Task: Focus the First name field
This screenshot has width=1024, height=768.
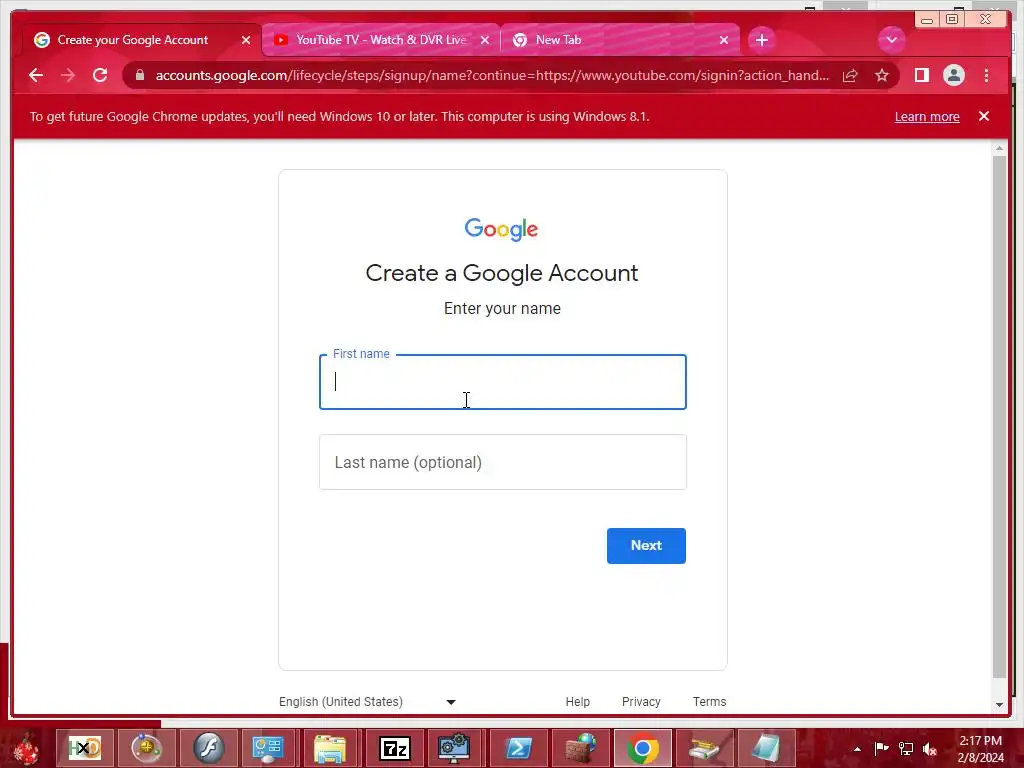Action: pos(502,382)
